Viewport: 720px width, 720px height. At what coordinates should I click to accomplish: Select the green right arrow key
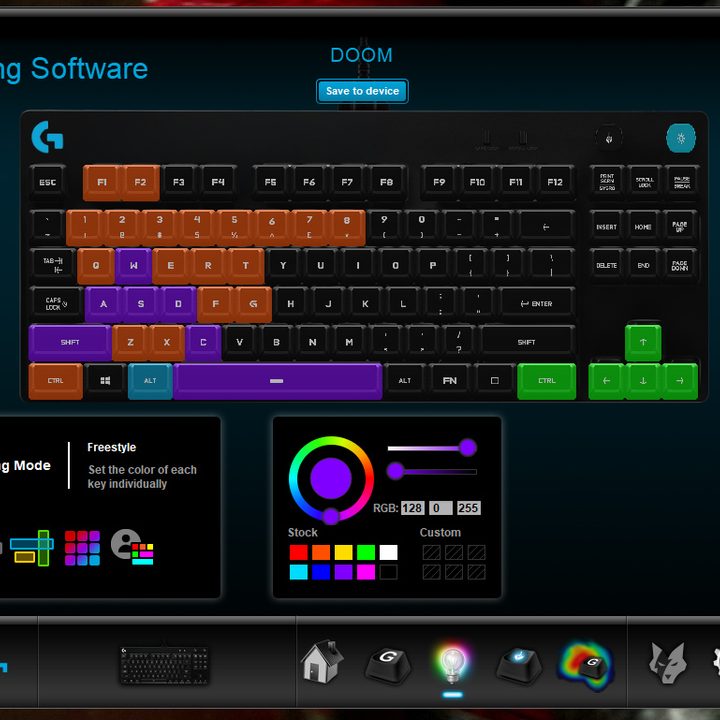point(680,381)
